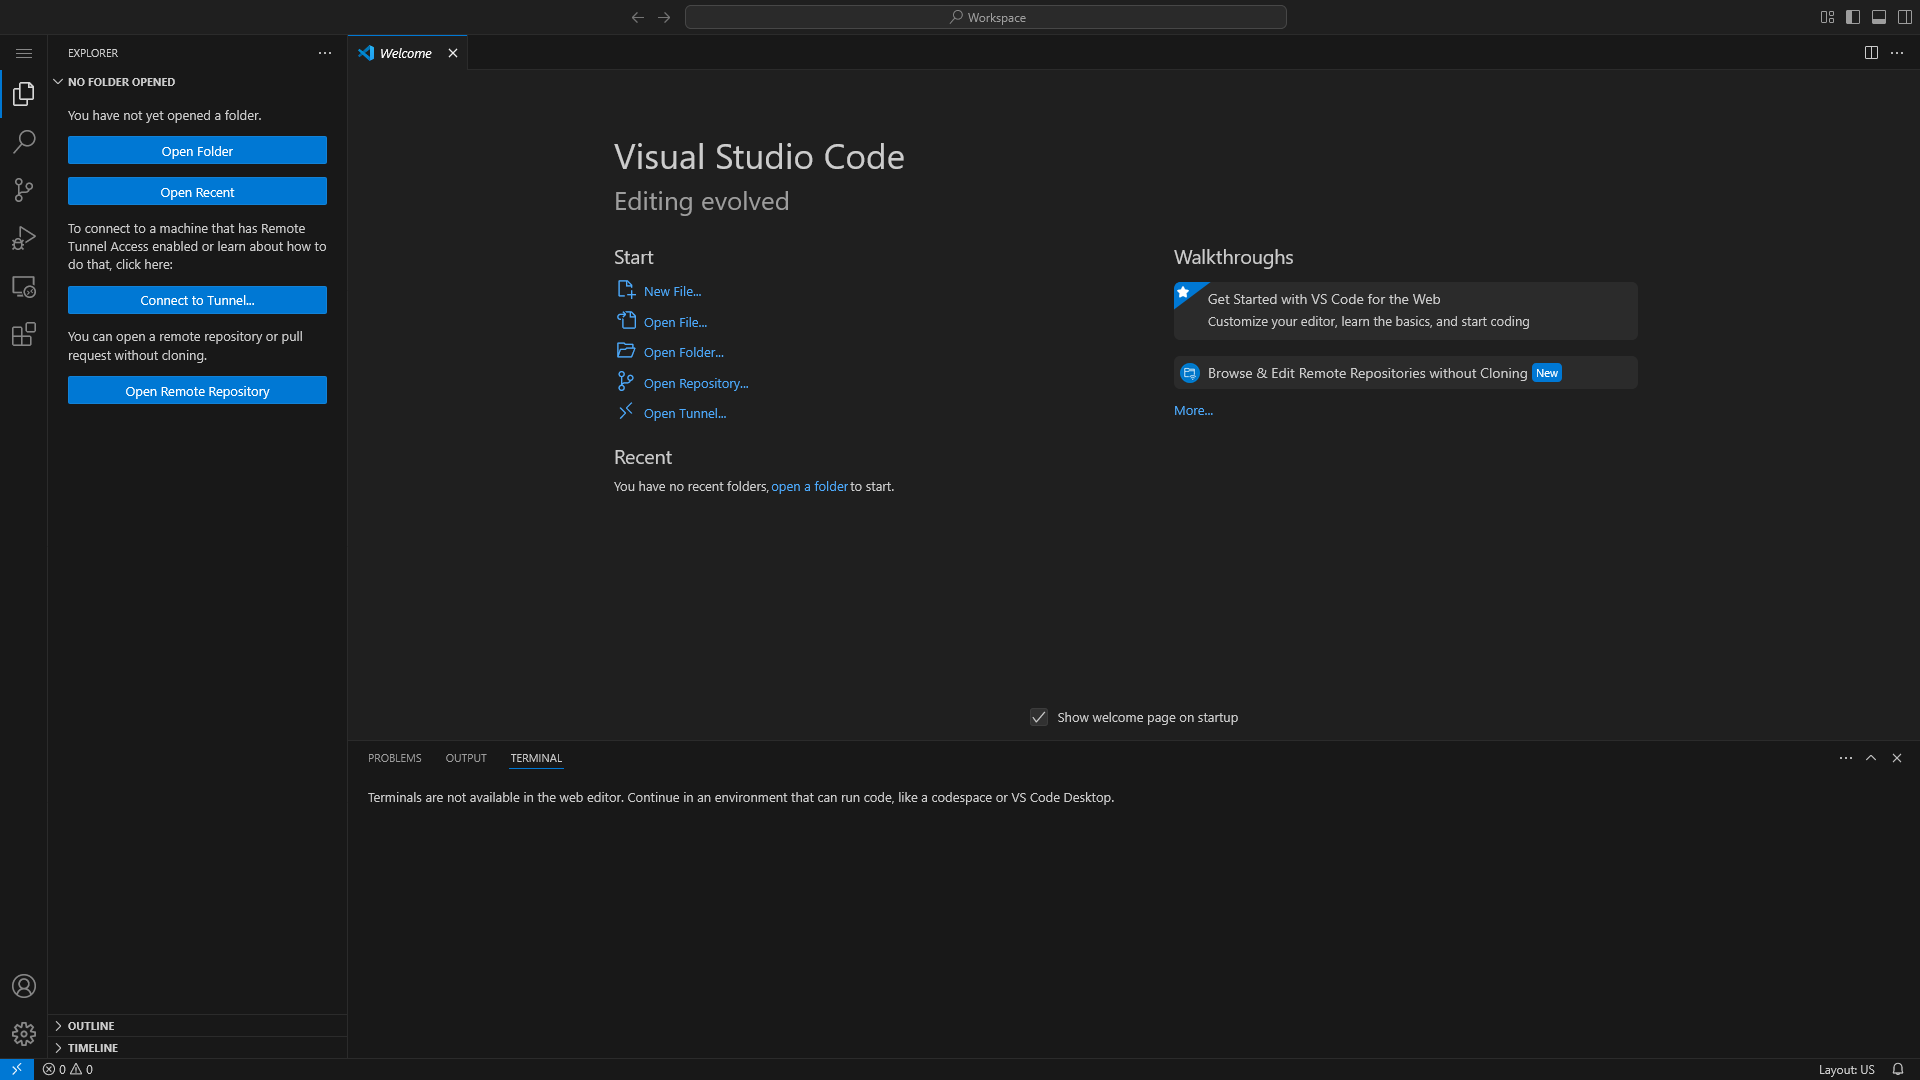Toggle bottom Panel visibility

point(1879,17)
